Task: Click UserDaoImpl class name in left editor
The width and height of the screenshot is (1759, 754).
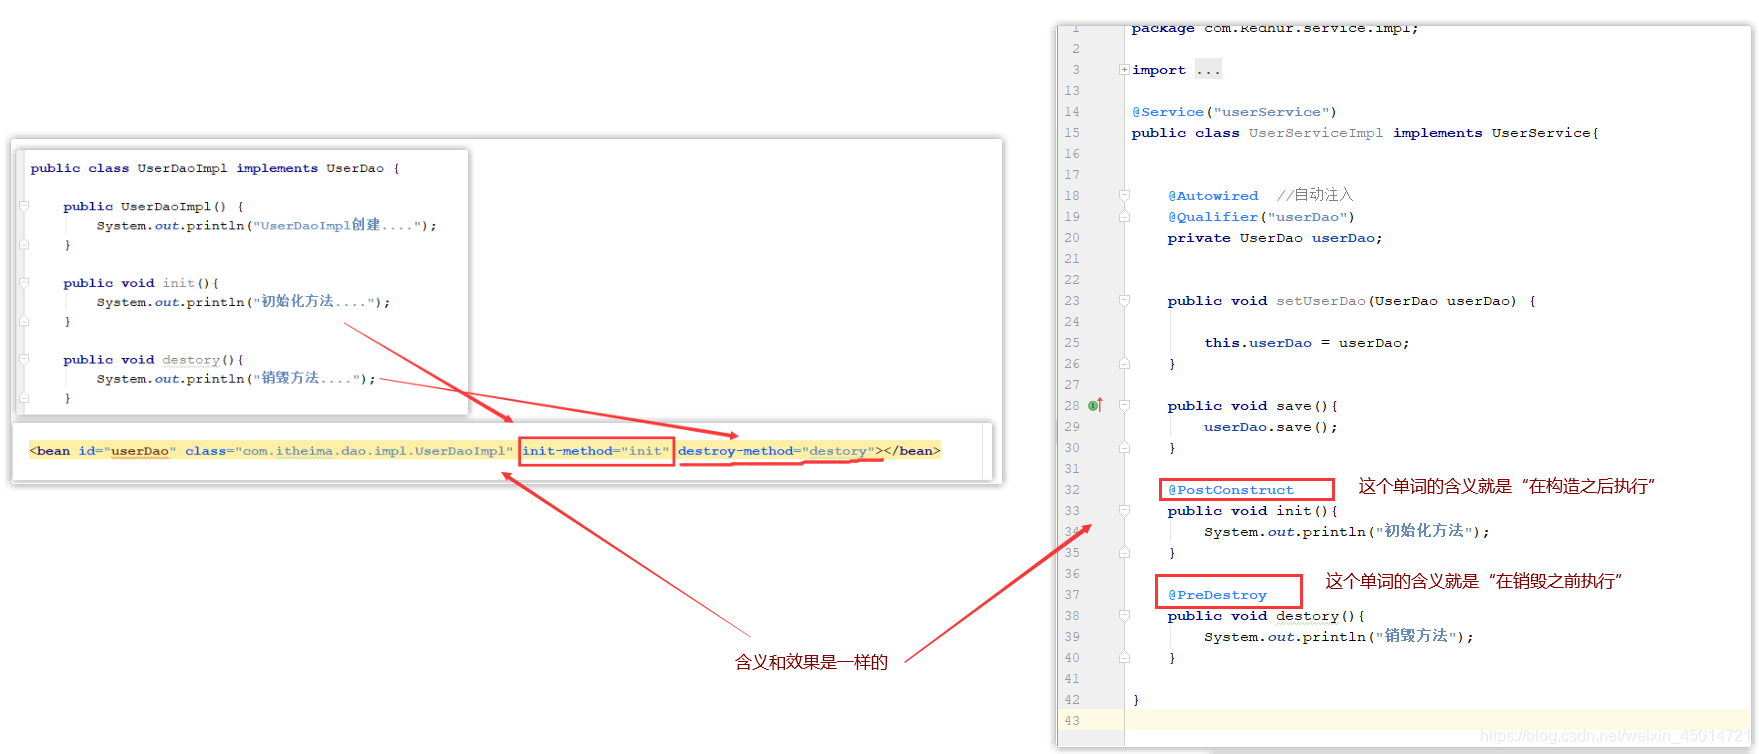Action: click(182, 168)
